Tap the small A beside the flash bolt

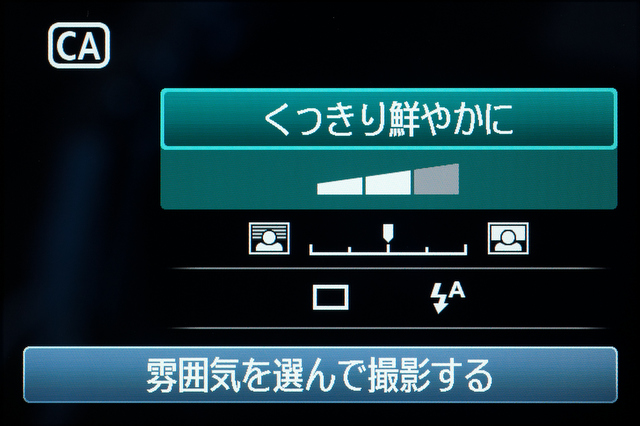[x=458, y=290]
